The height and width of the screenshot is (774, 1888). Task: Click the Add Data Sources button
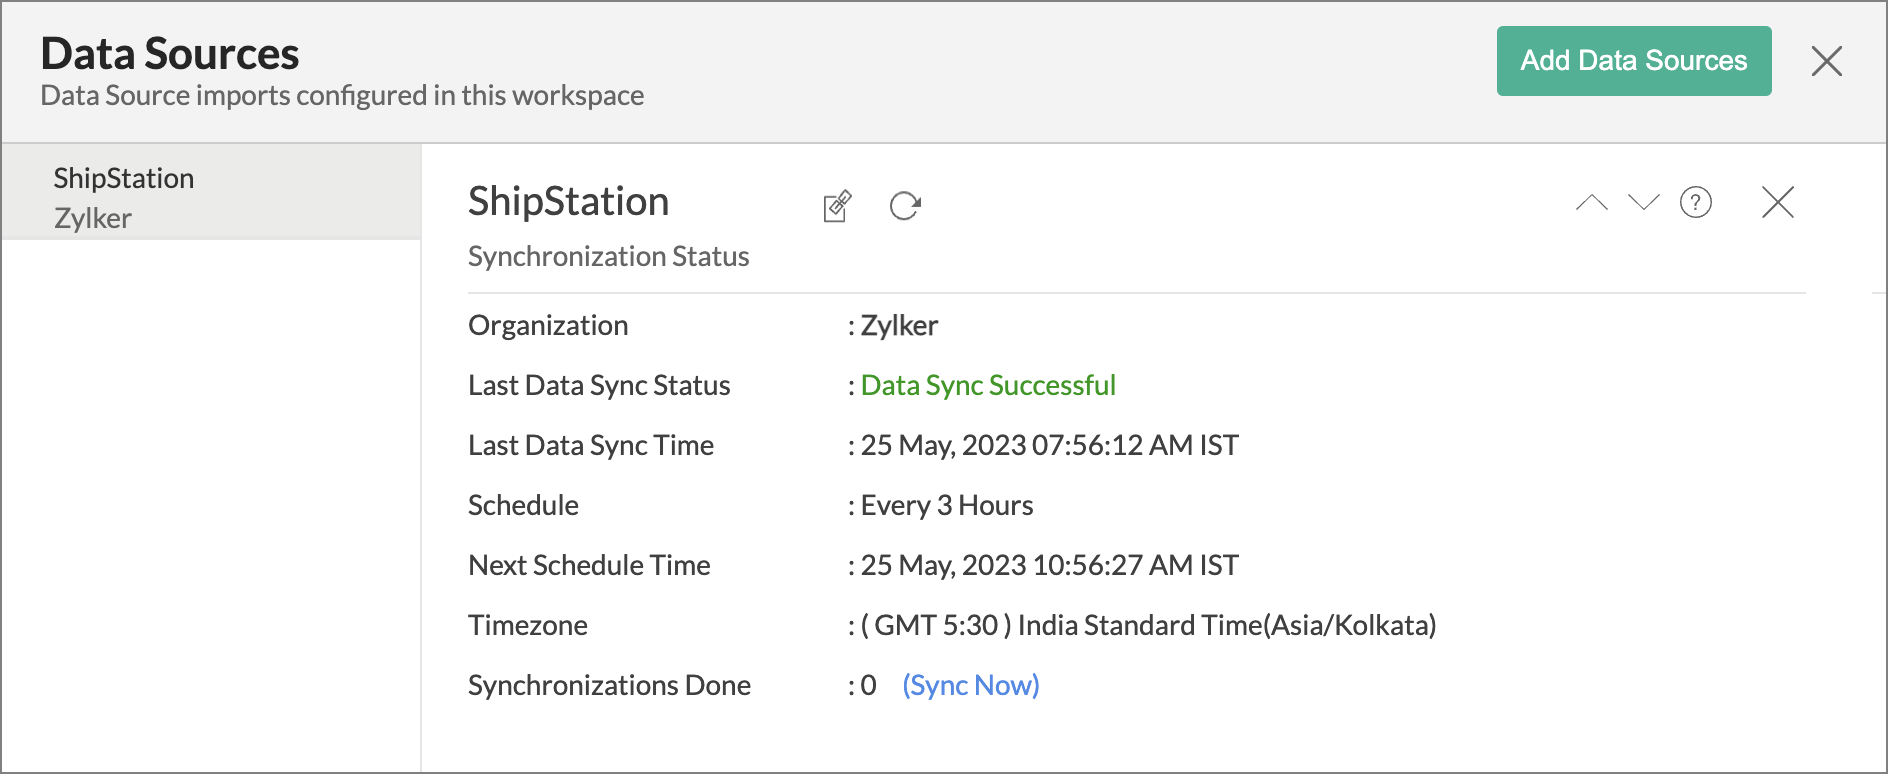[x=1634, y=61]
